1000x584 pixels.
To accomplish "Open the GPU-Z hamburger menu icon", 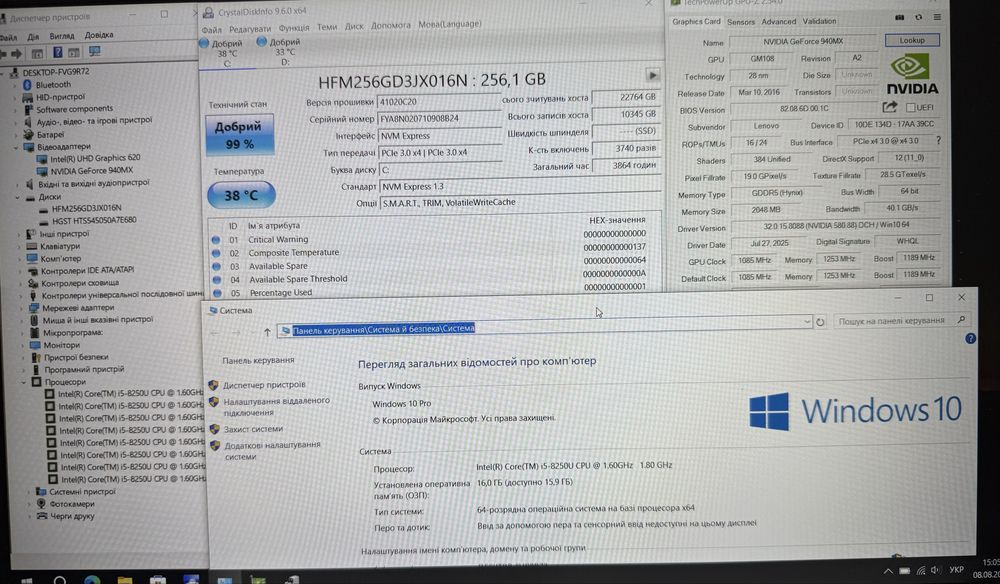I will 937,17.
